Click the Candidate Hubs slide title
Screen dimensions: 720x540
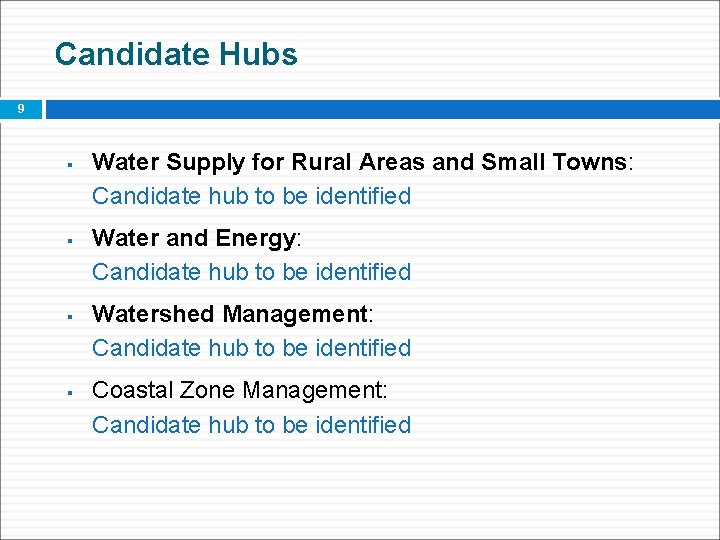click(176, 54)
